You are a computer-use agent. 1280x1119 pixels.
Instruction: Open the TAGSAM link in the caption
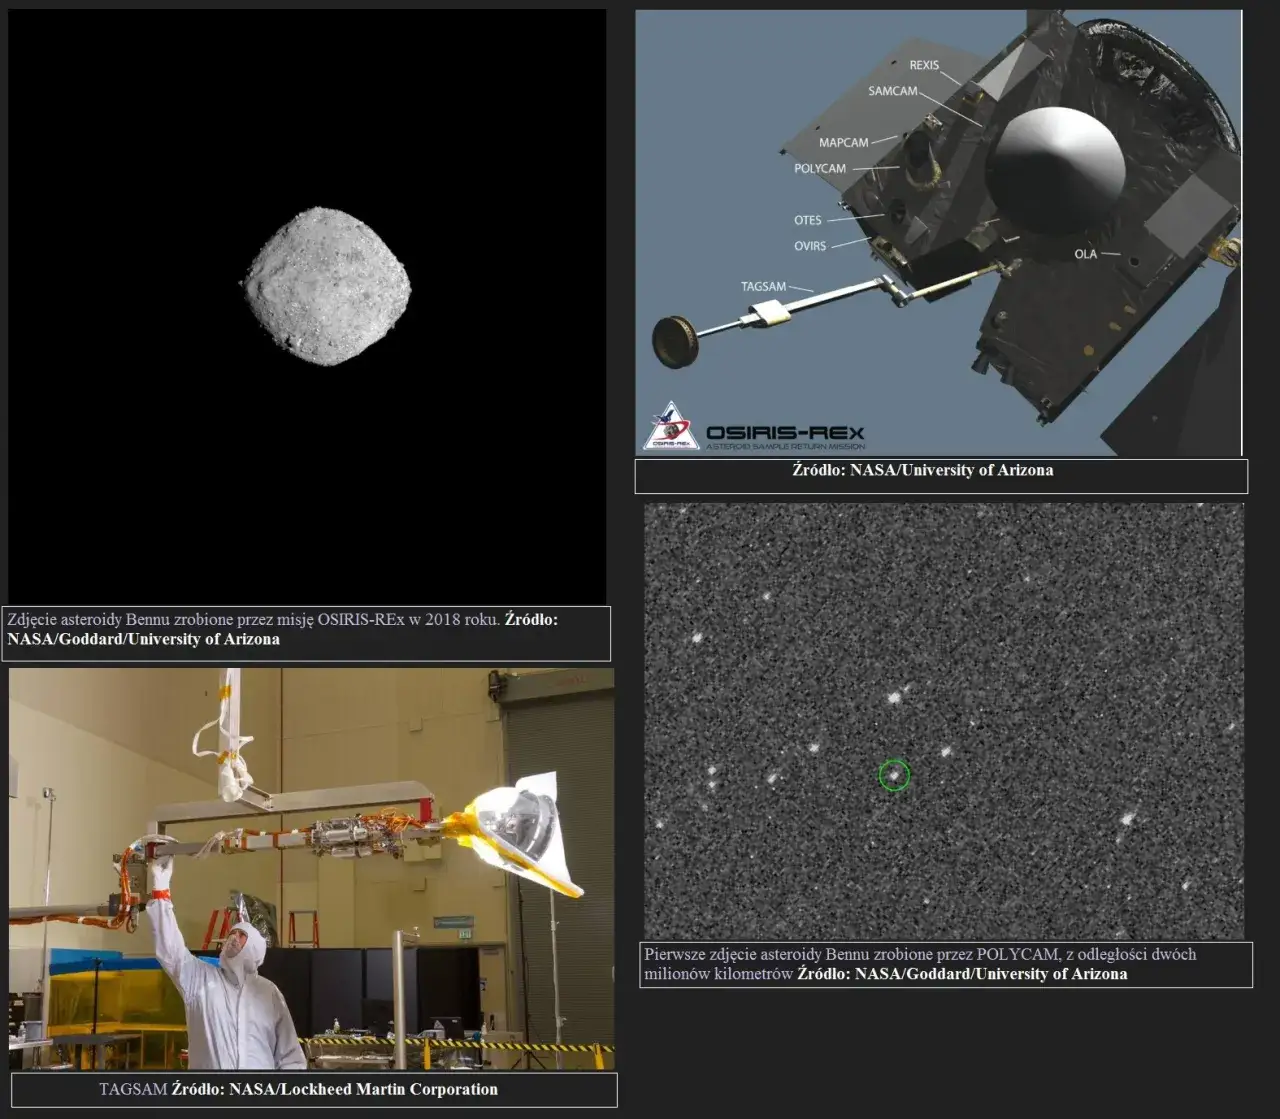(132, 1089)
